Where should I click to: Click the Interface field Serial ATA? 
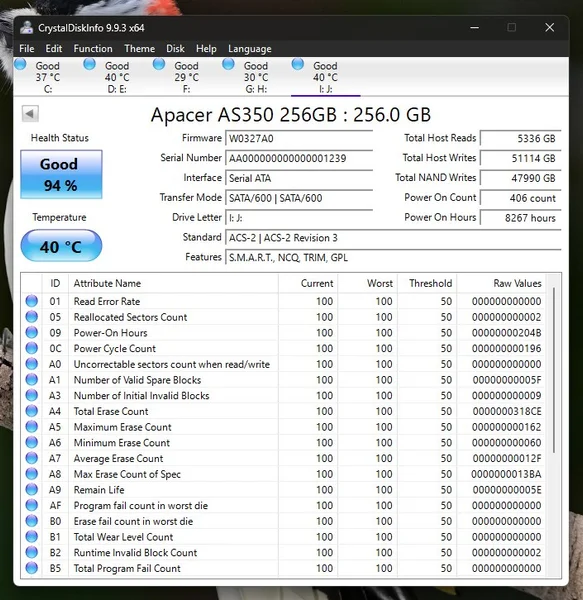click(299, 178)
